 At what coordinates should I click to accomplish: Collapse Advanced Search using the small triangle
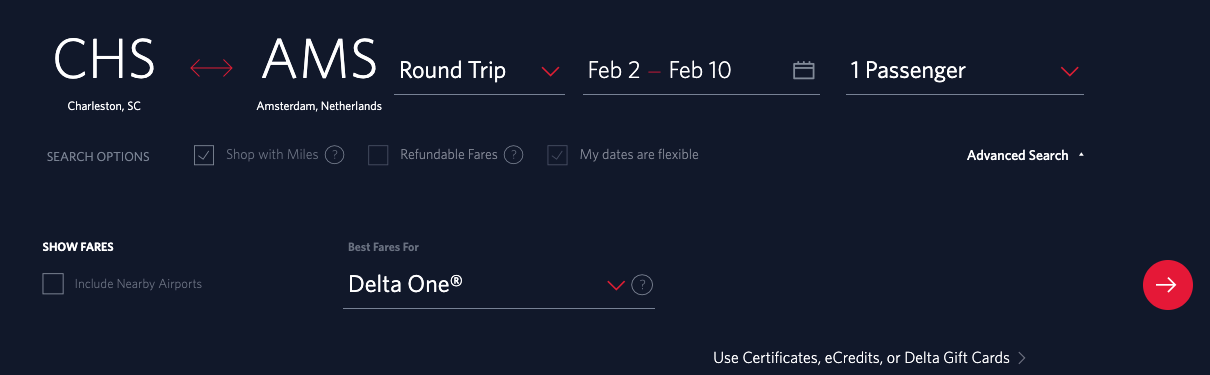1081,156
